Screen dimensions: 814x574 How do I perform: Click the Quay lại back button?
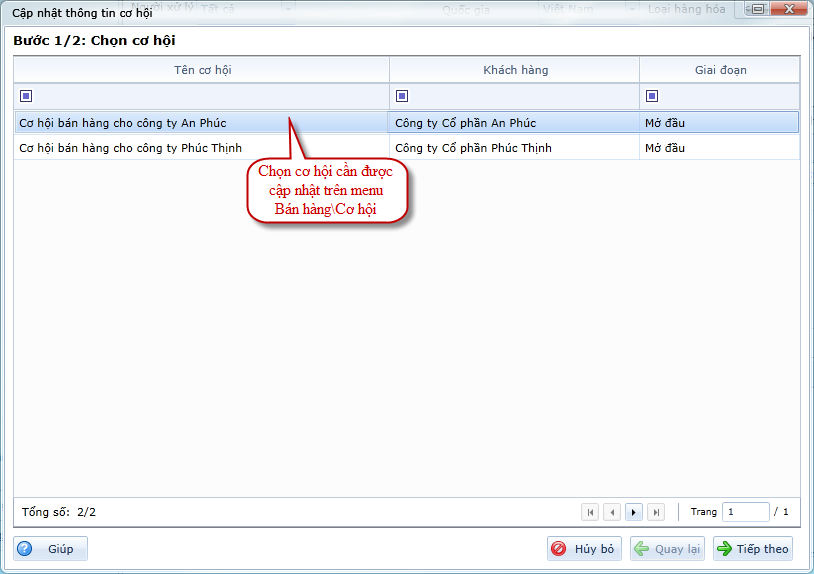click(x=667, y=549)
